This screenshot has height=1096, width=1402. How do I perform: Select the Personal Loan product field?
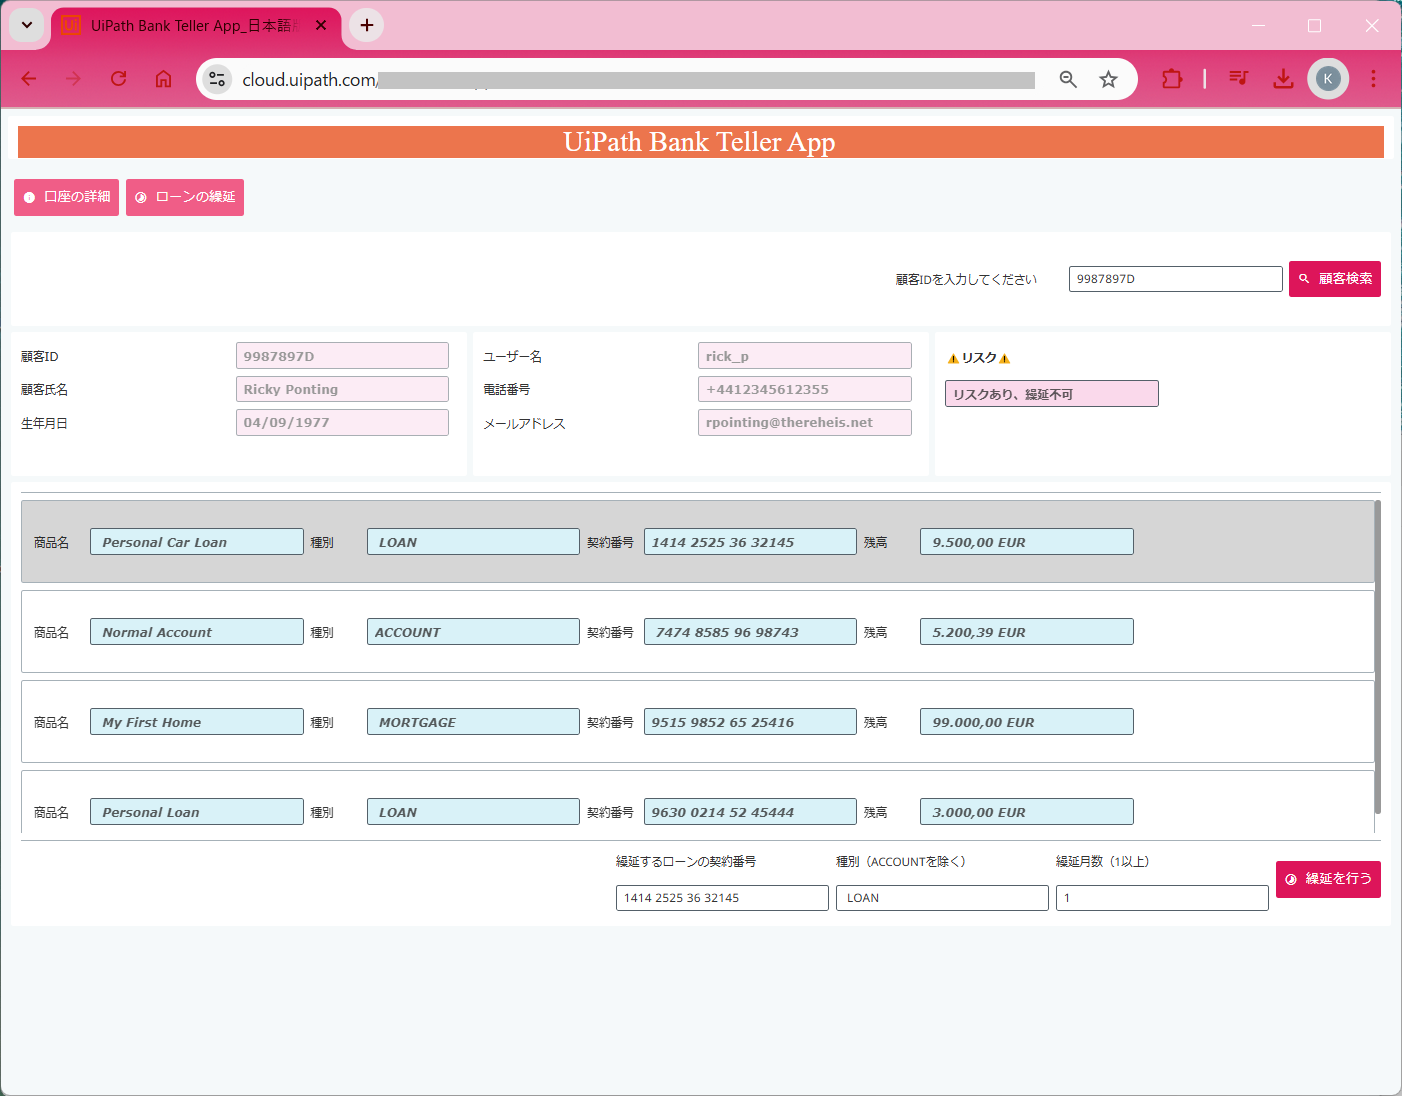coord(197,812)
